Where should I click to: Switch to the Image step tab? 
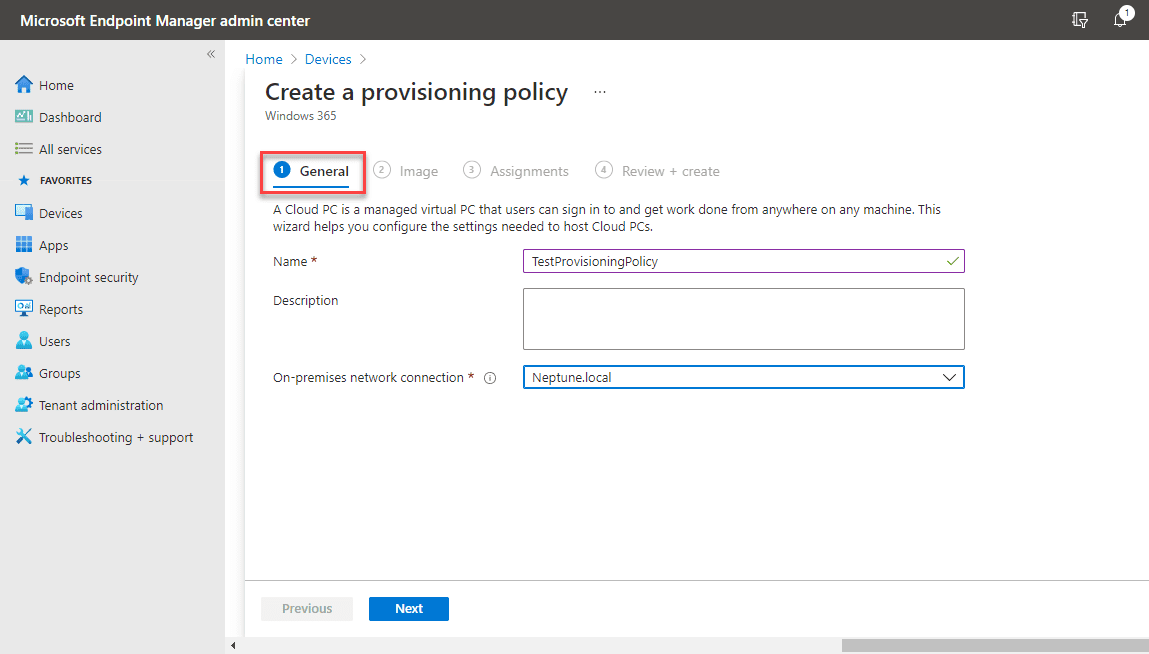point(407,171)
